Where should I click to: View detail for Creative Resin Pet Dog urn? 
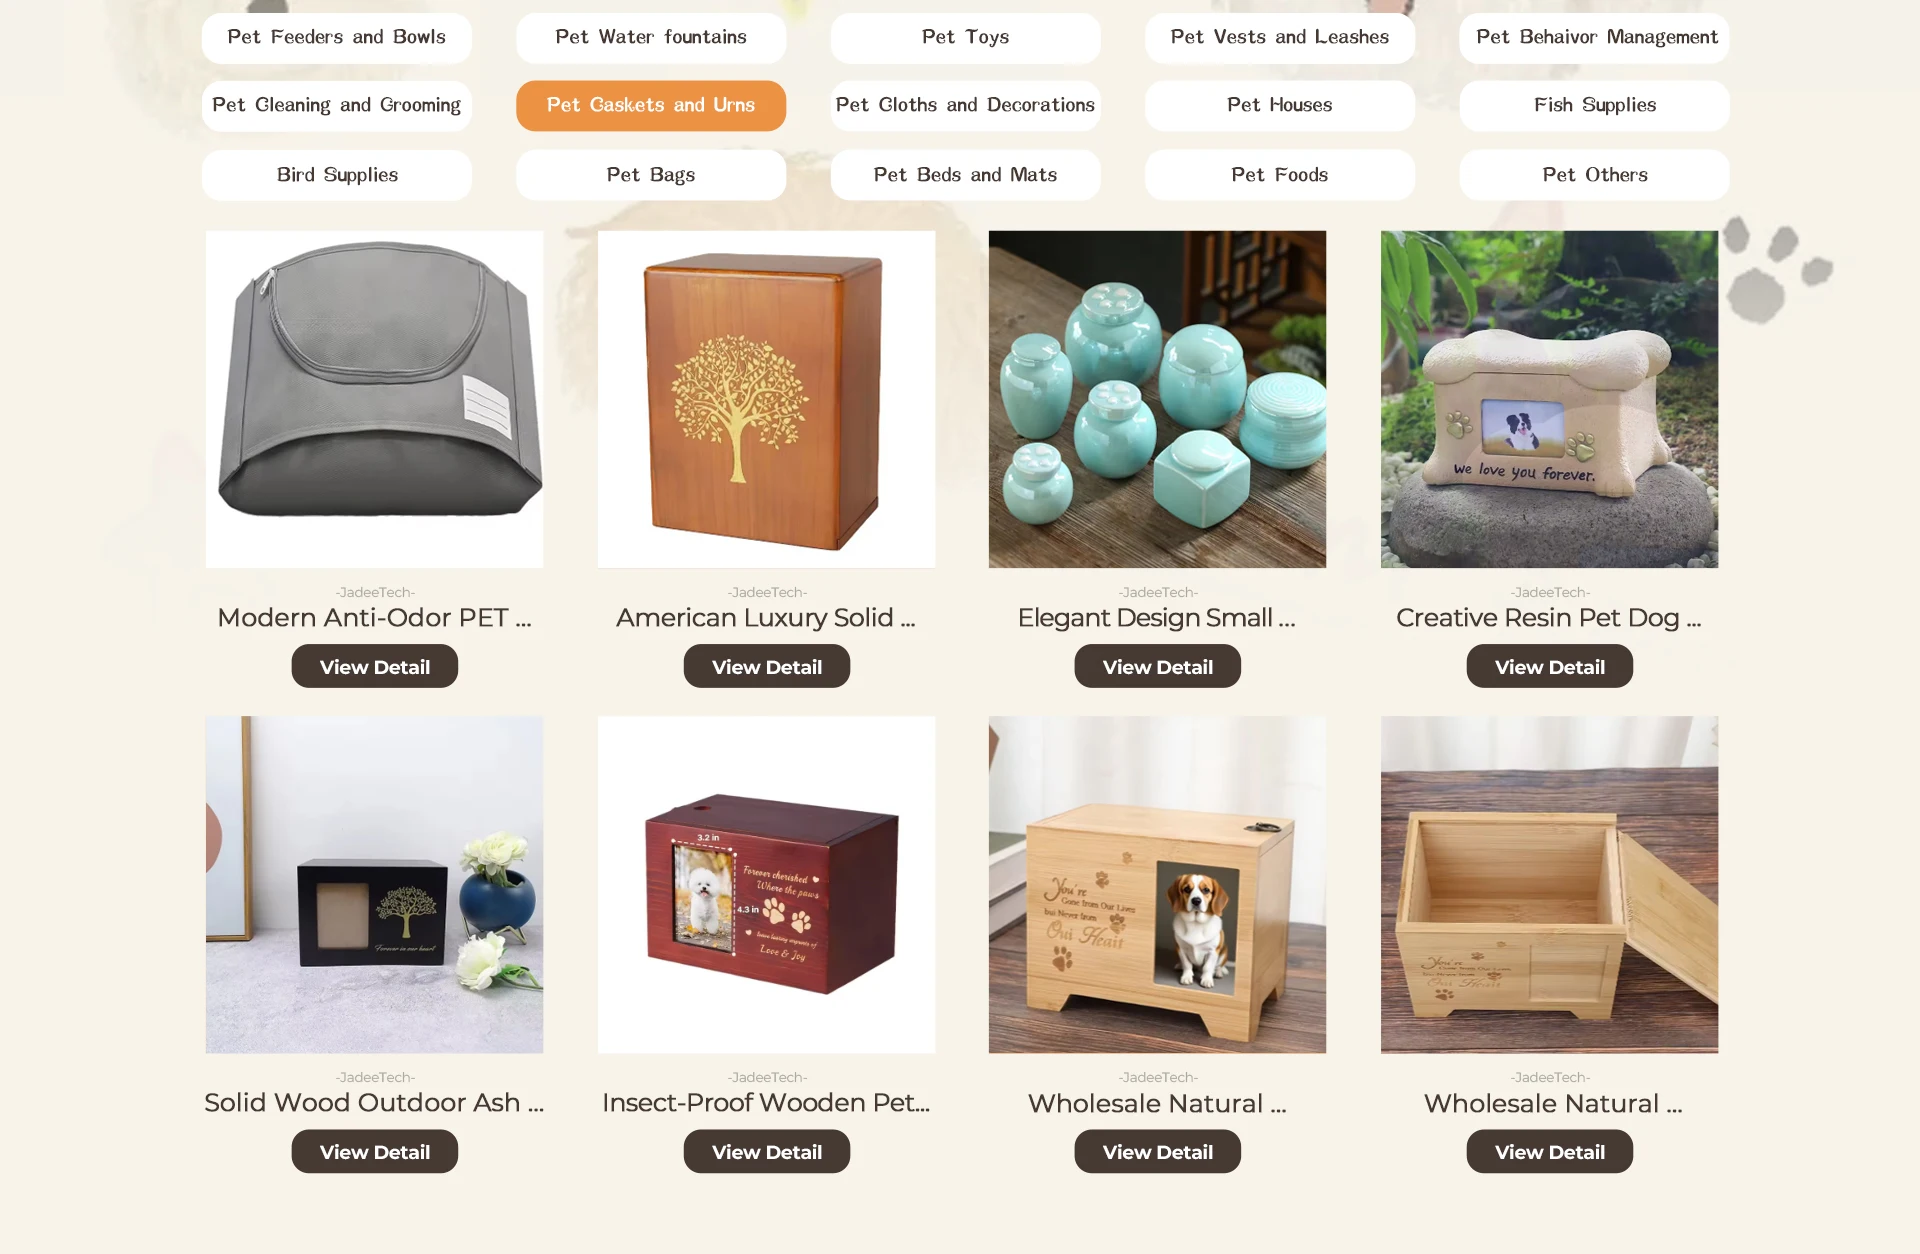[x=1549, y=666]
